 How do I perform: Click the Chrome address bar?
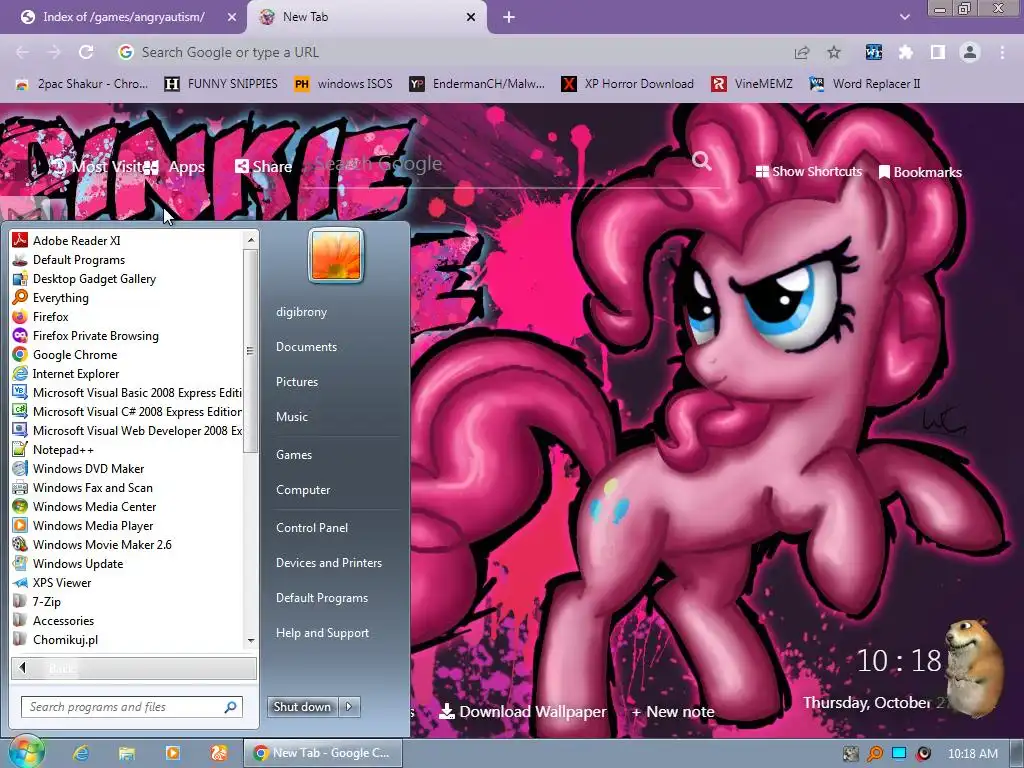[451, 52]
